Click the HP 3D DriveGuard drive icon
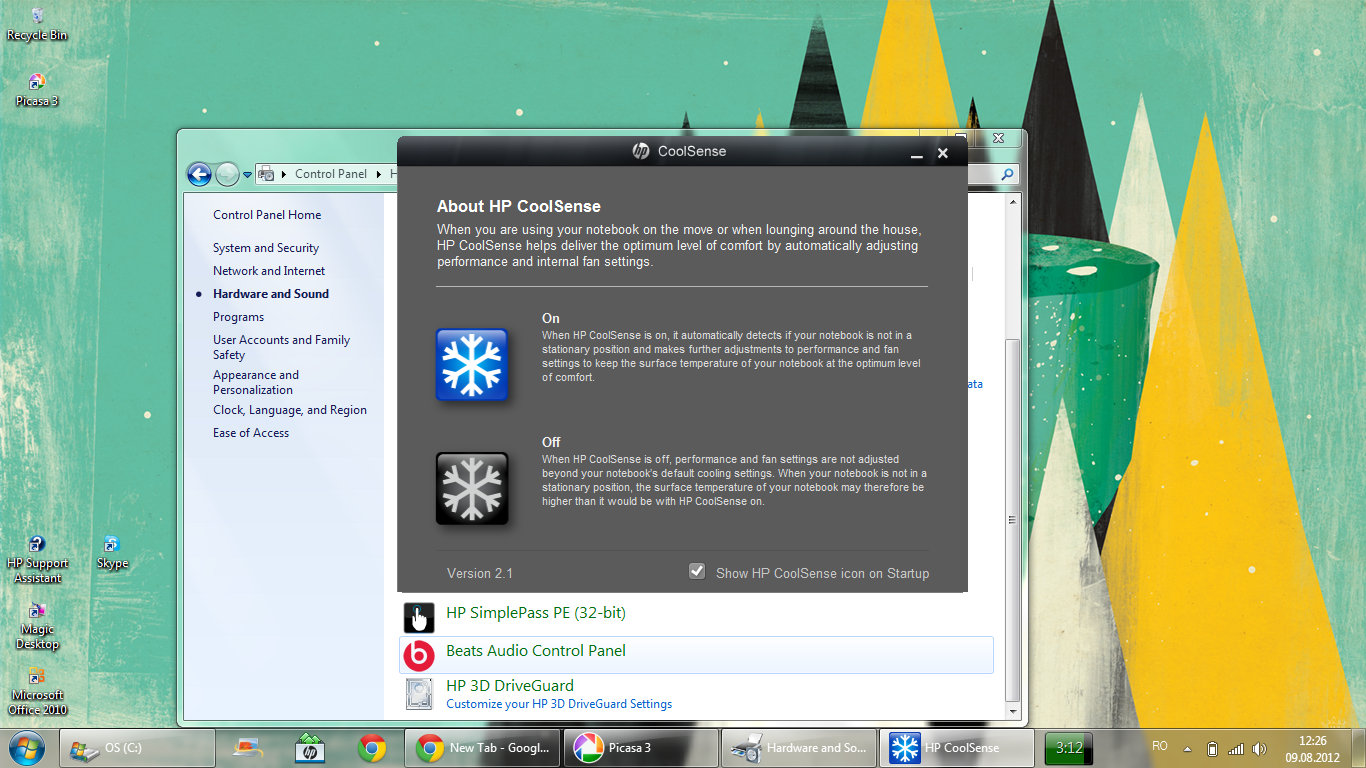Viewport: 1366px width, 768px height. click(x=419, y=694)
